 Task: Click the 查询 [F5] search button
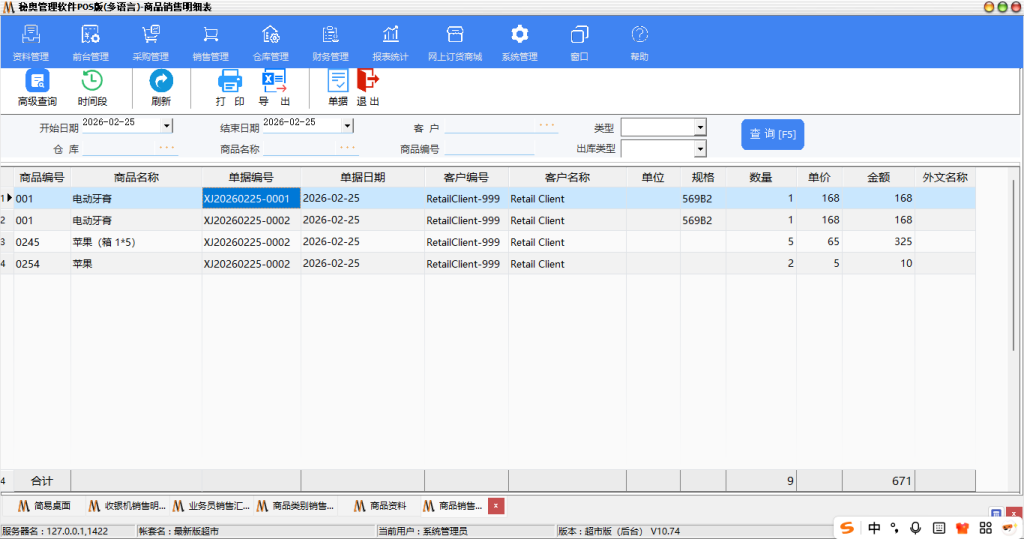(772, 135)
